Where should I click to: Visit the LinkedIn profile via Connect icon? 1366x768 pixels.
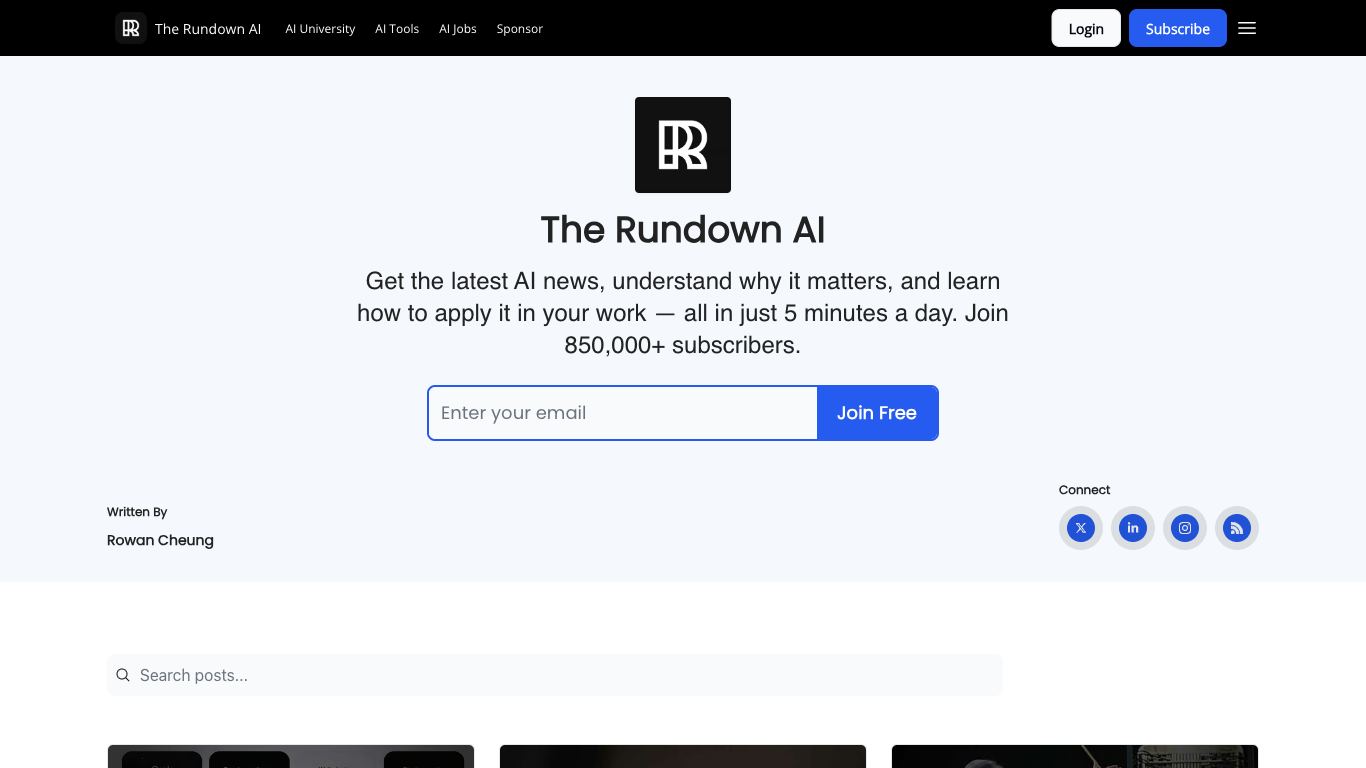click(x=1133, y=528)
